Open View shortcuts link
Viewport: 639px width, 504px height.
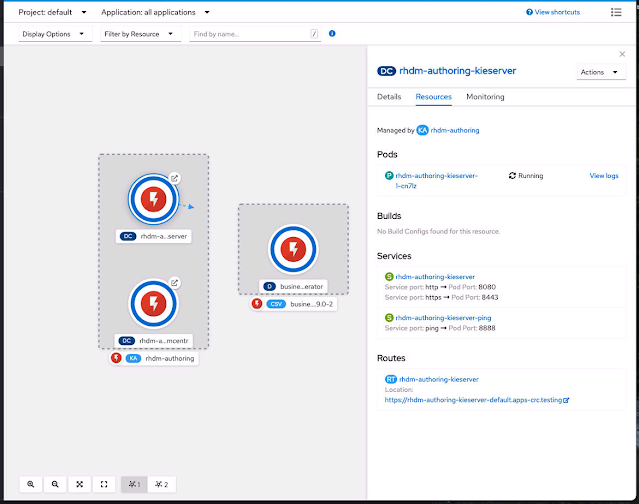(x=553, y=12)
